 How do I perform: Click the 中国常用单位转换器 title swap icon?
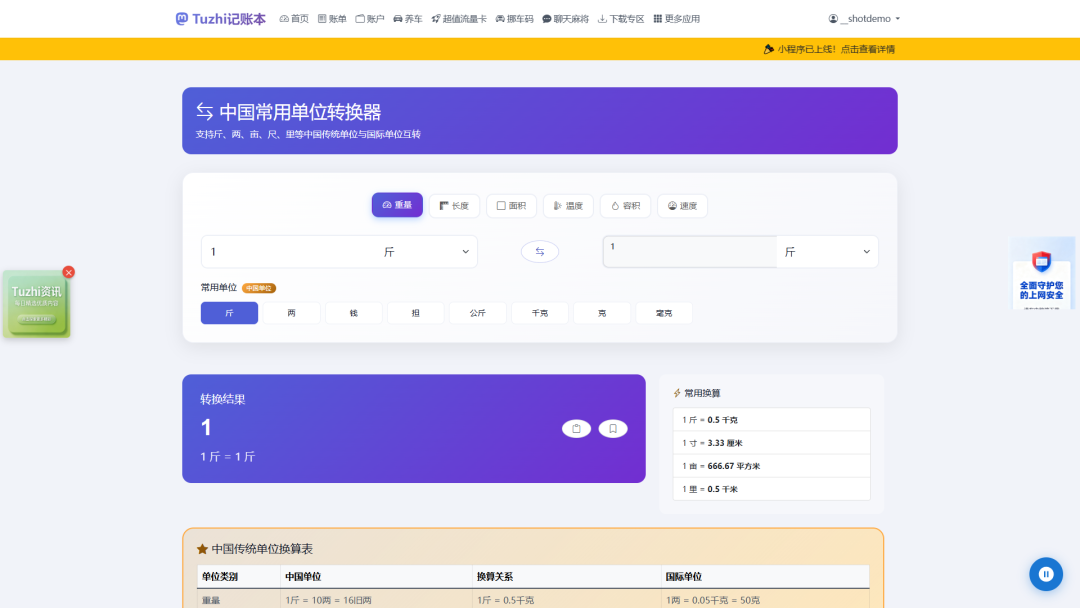205,112
